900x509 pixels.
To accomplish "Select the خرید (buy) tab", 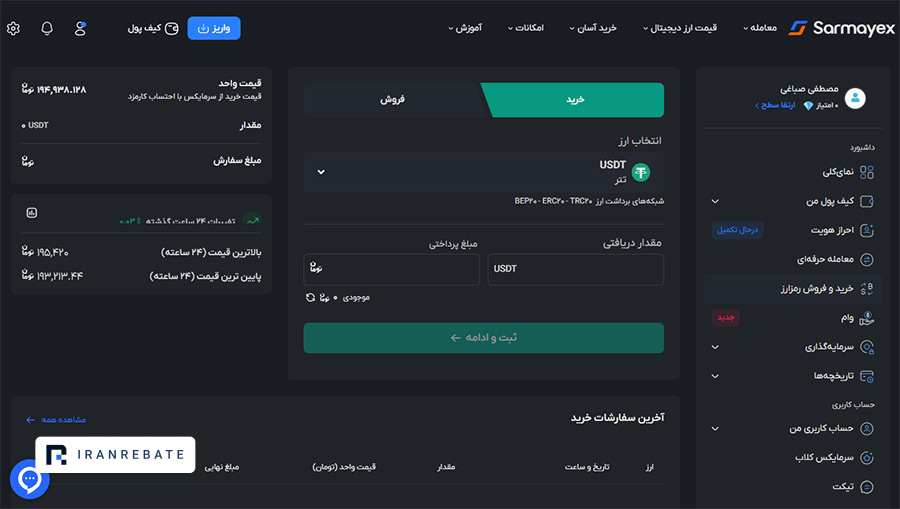I will tap(575, 99).
